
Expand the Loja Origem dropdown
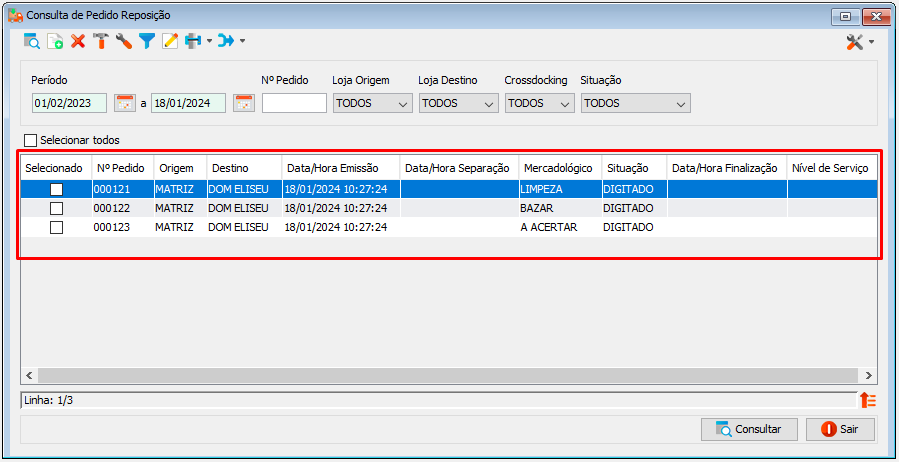point(373,104)
